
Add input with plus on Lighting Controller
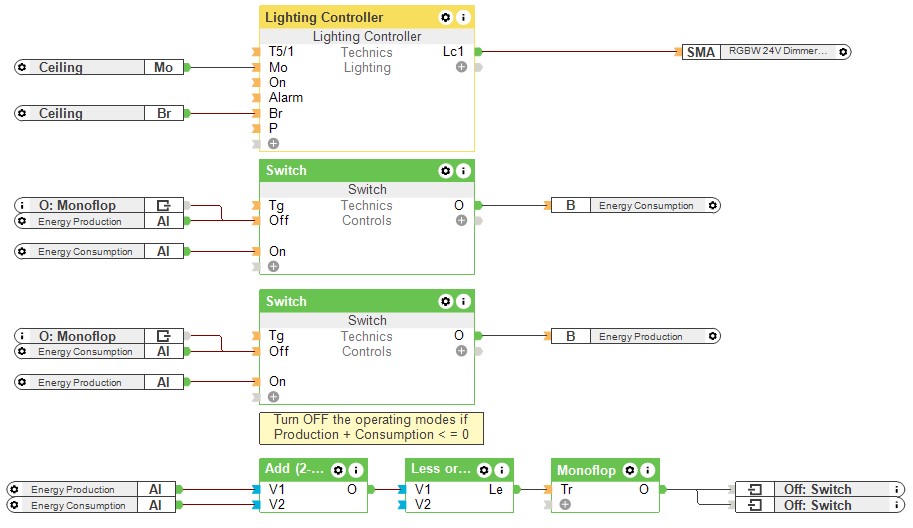[x=273, y=143]
